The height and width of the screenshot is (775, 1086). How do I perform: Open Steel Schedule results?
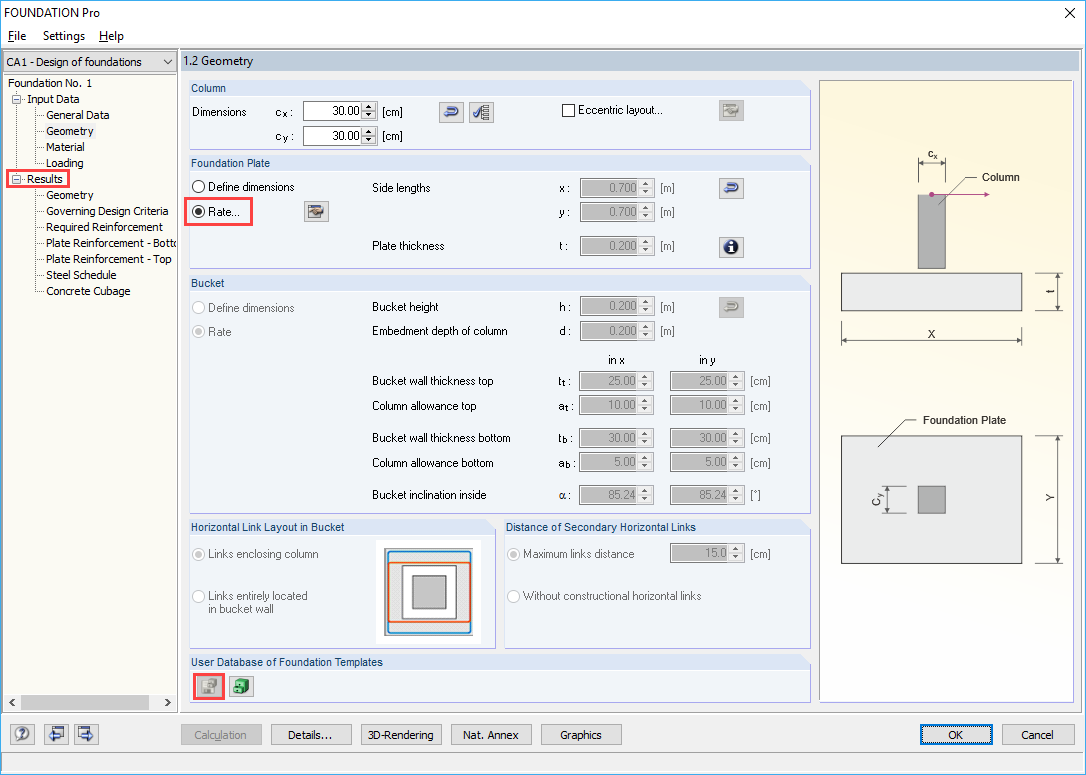[x=81, y=275]
